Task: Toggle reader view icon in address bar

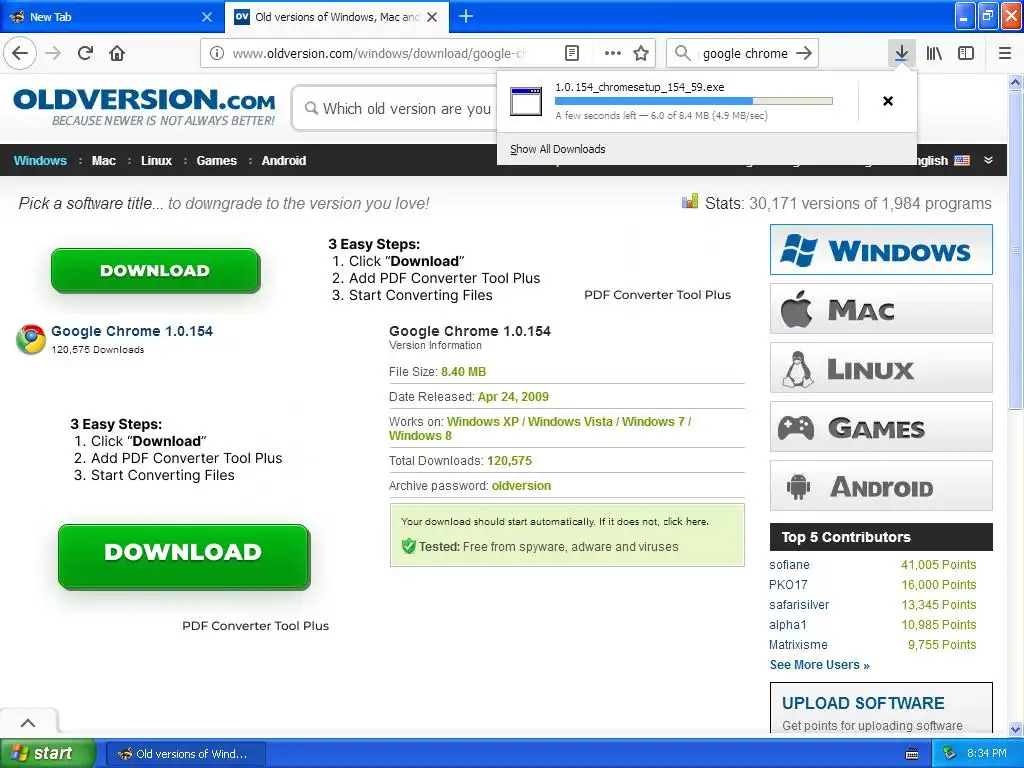Action: coord(571,53)
